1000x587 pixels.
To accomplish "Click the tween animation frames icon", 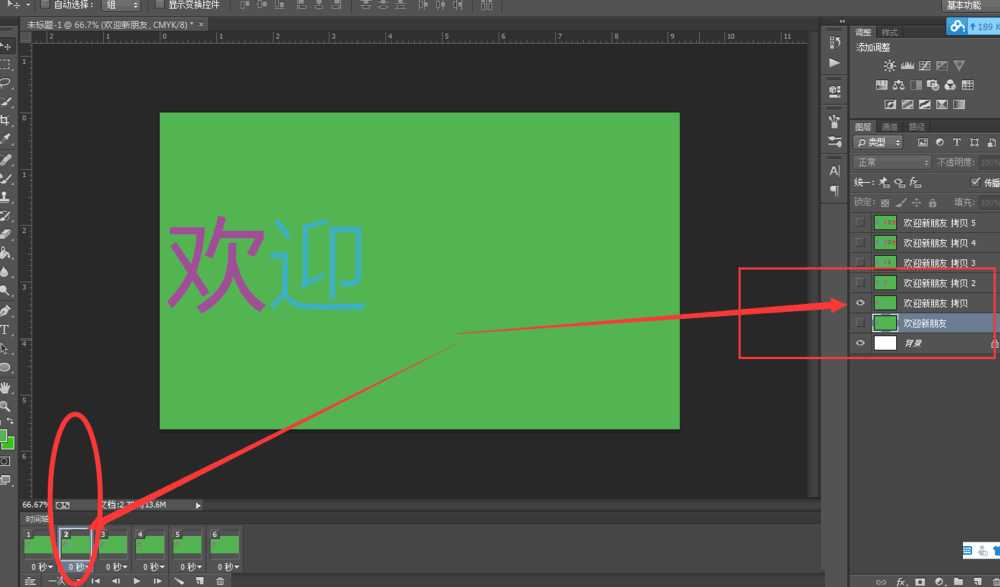I will 179,580.
